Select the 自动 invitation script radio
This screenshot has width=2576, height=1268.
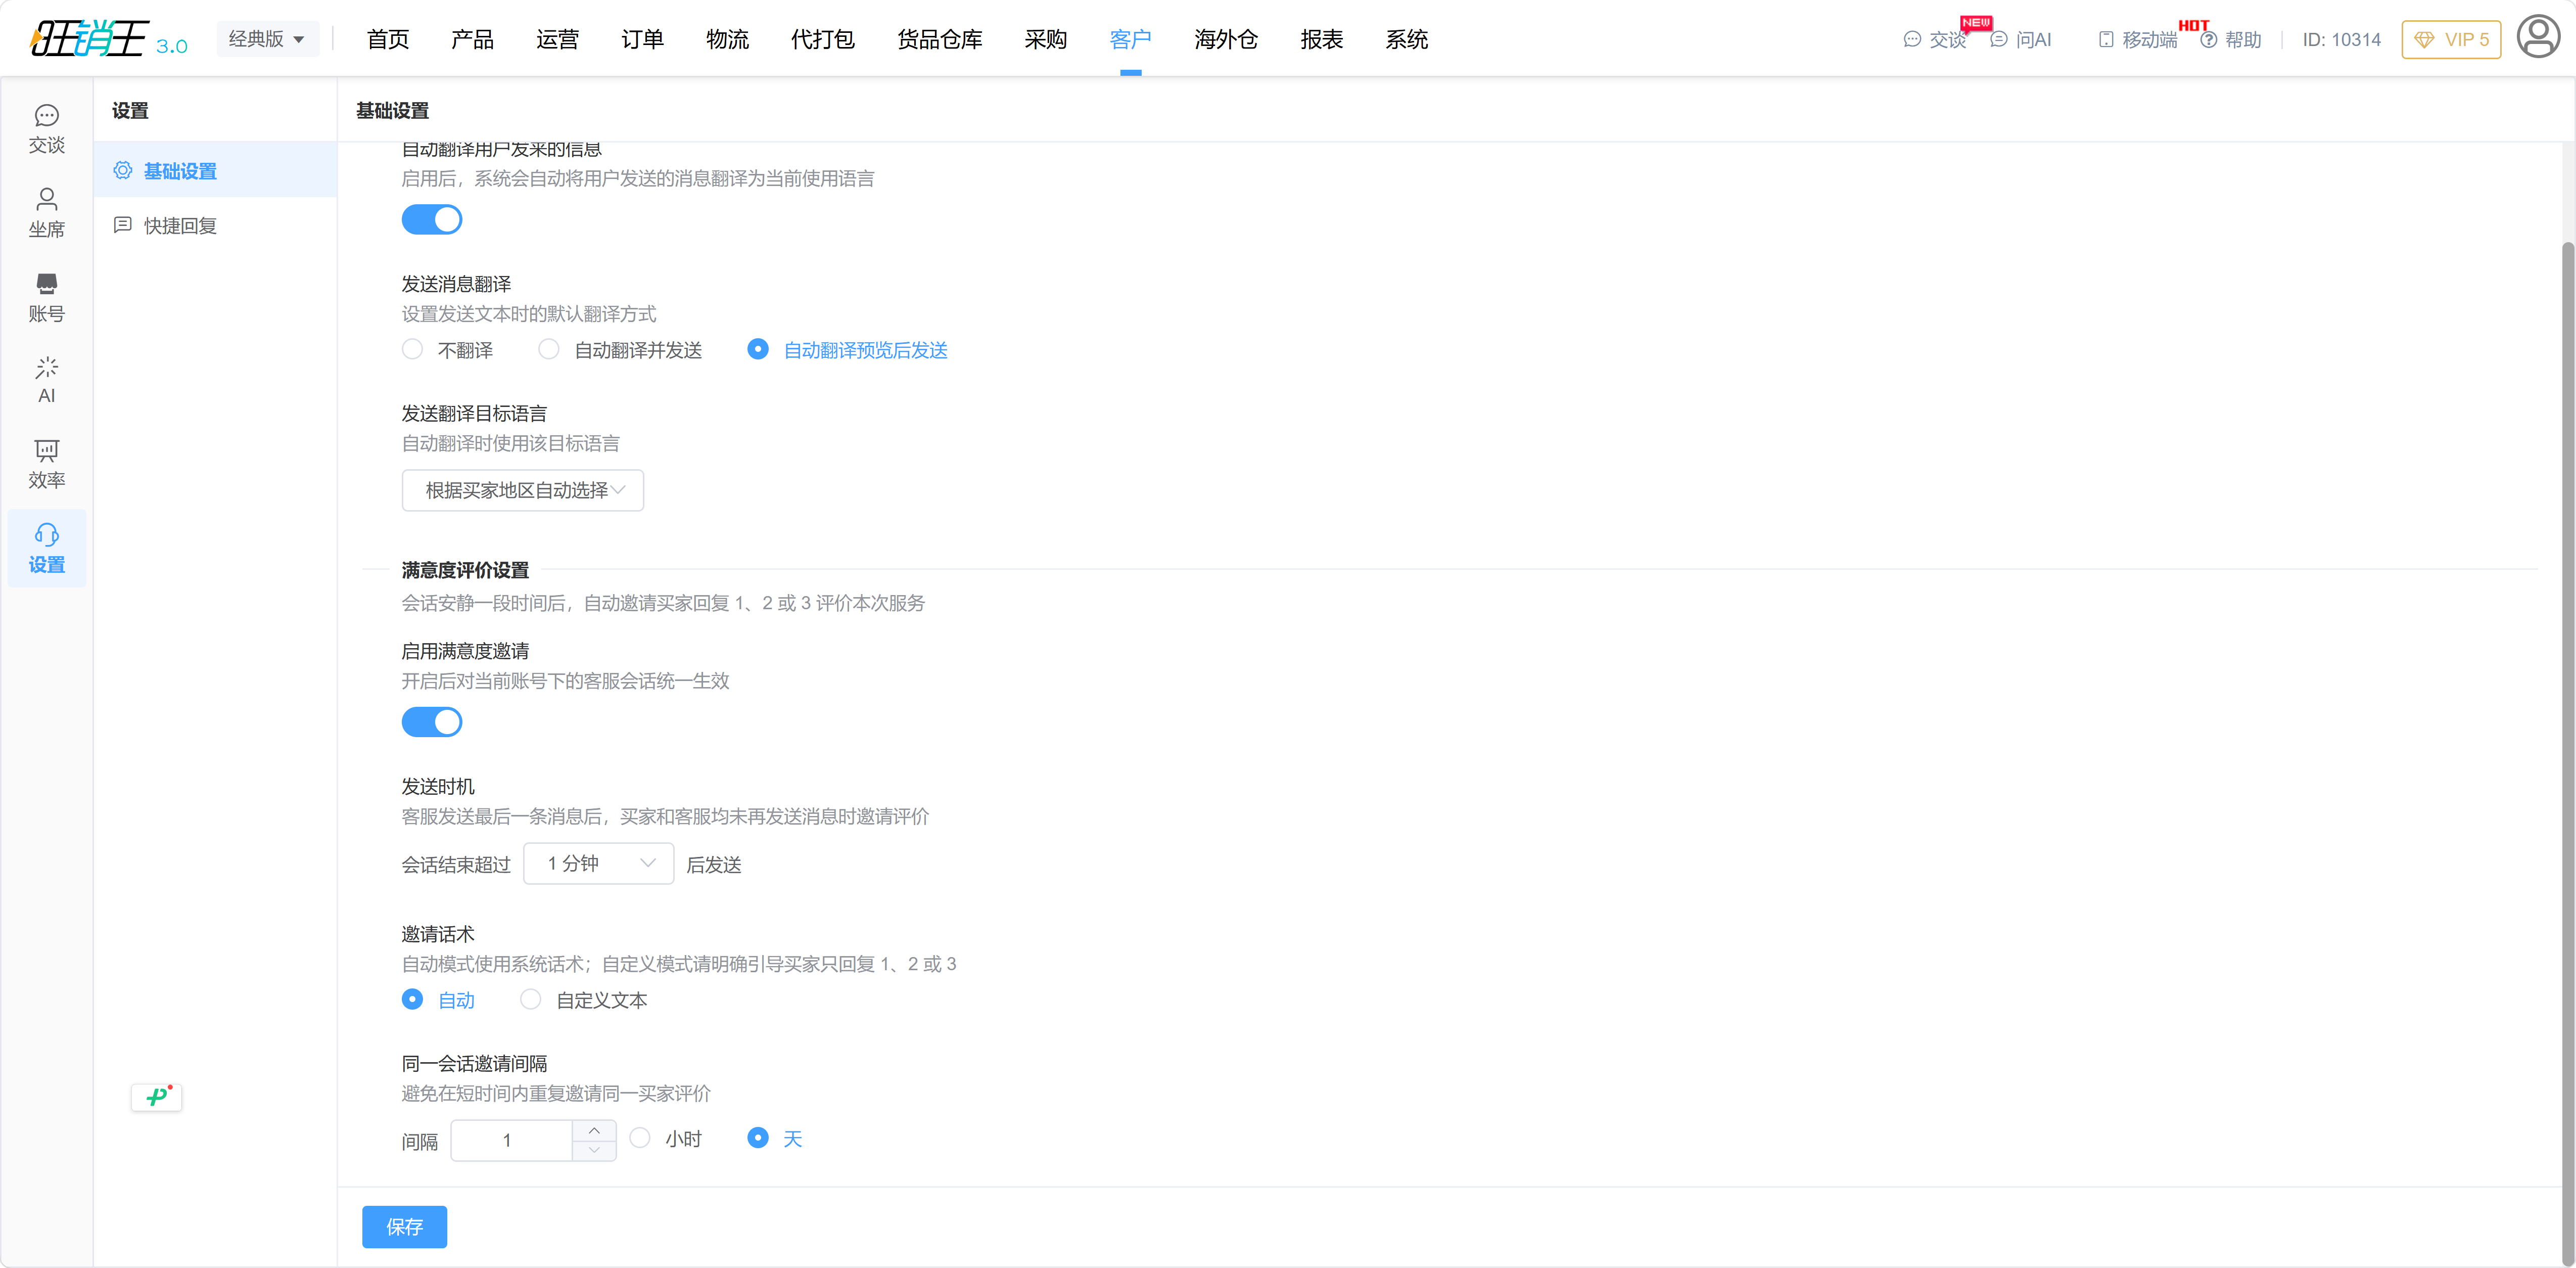tap(438, 1000)
